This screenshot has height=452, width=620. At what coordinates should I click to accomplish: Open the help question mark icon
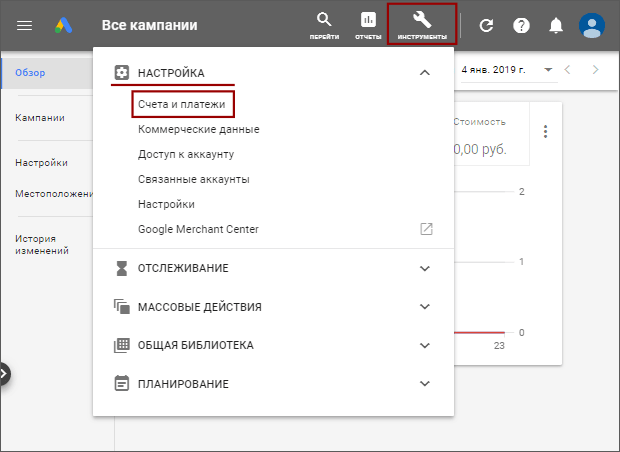(521, 26)
